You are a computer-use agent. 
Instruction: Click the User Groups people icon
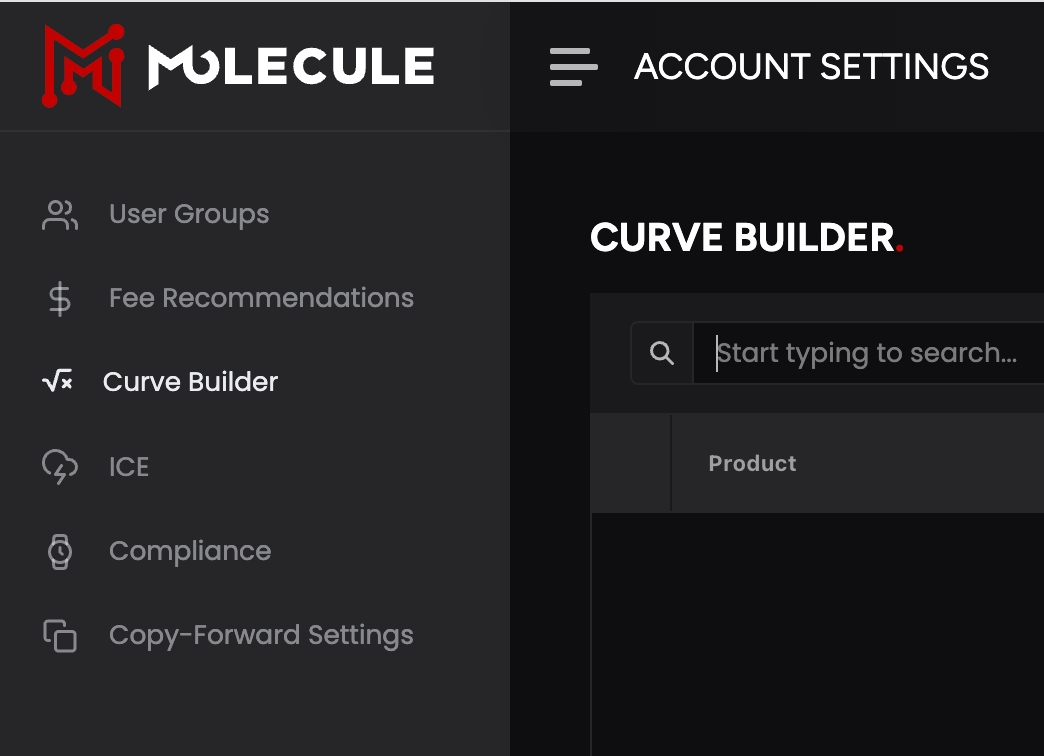coord(59,214)
